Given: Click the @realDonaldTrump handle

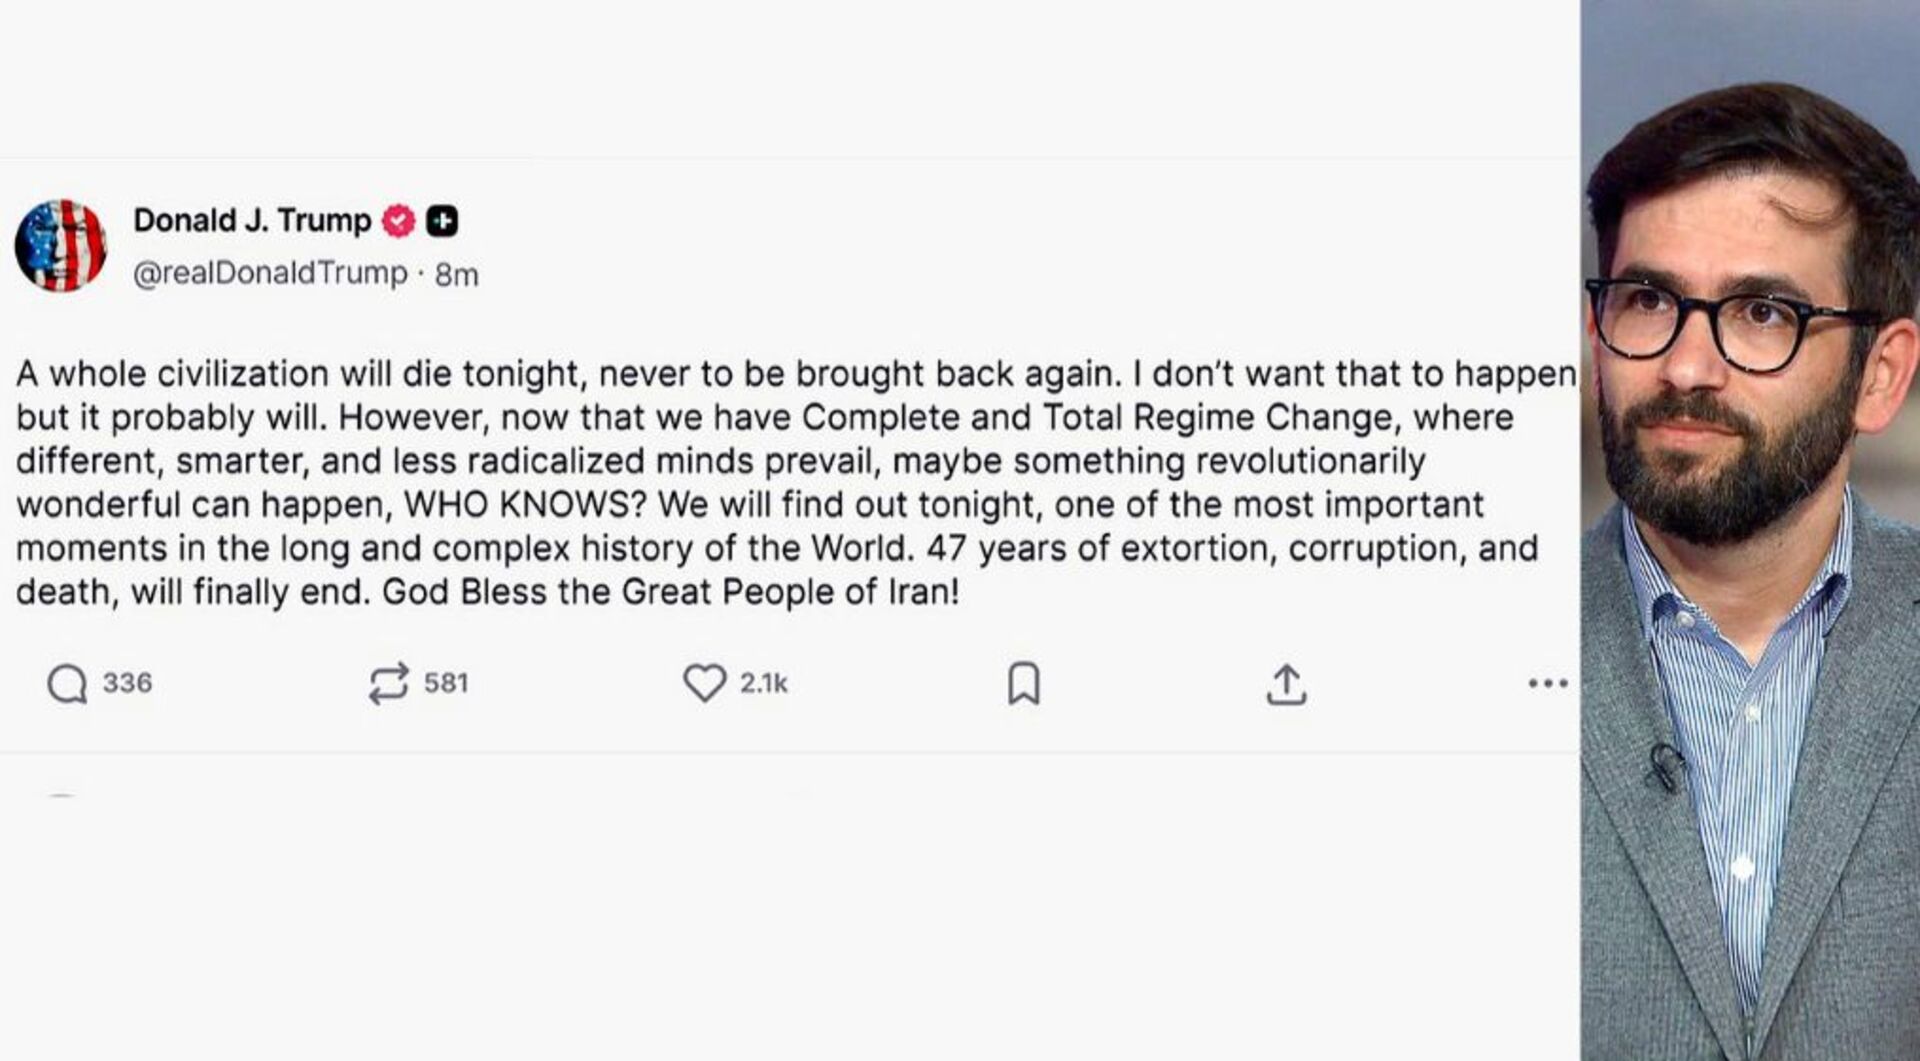Looking at the screenshot, I should (270, 273).
